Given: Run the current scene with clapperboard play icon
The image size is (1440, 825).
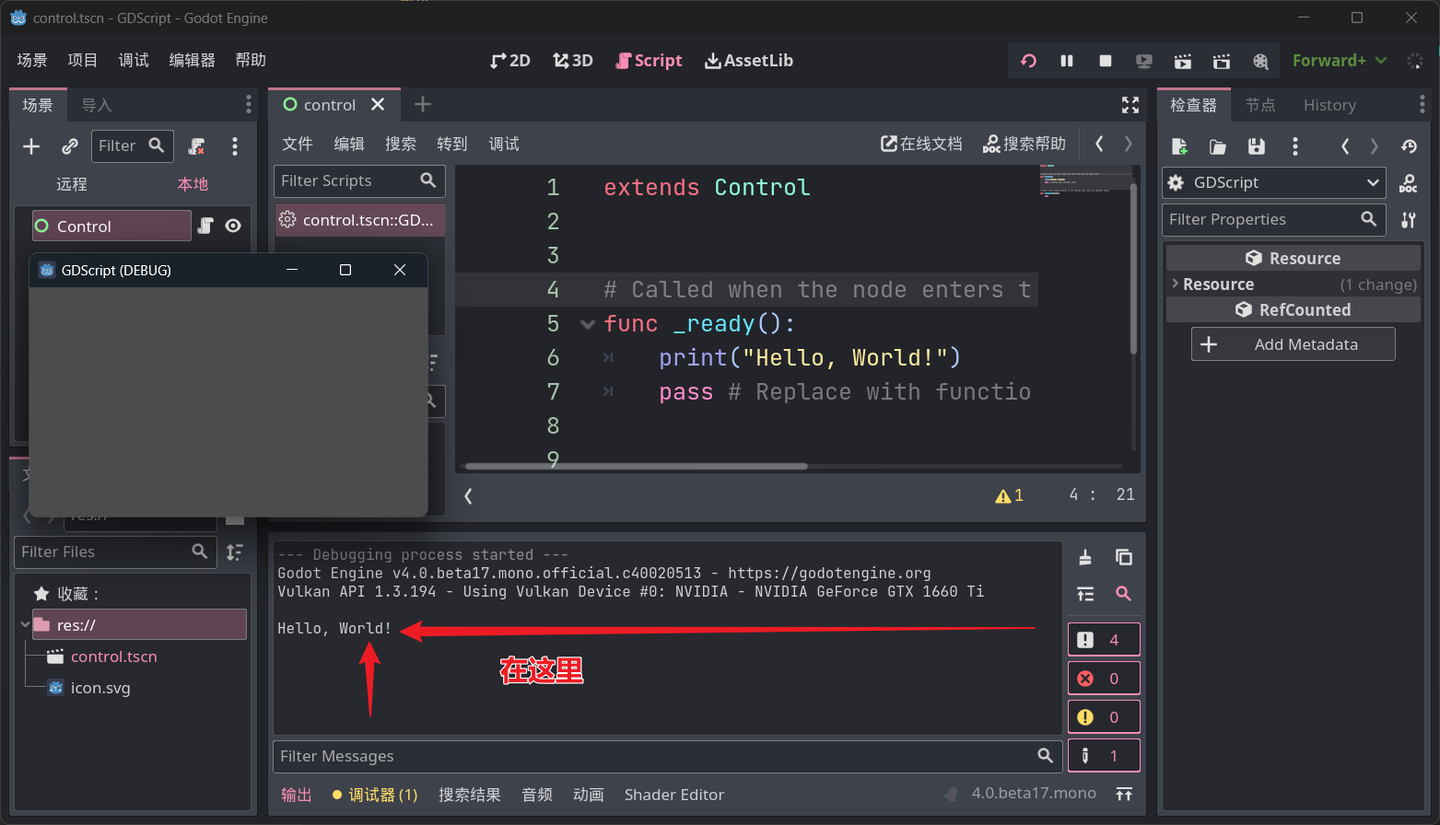Looking at the screenshot, I should (1183, 61).
